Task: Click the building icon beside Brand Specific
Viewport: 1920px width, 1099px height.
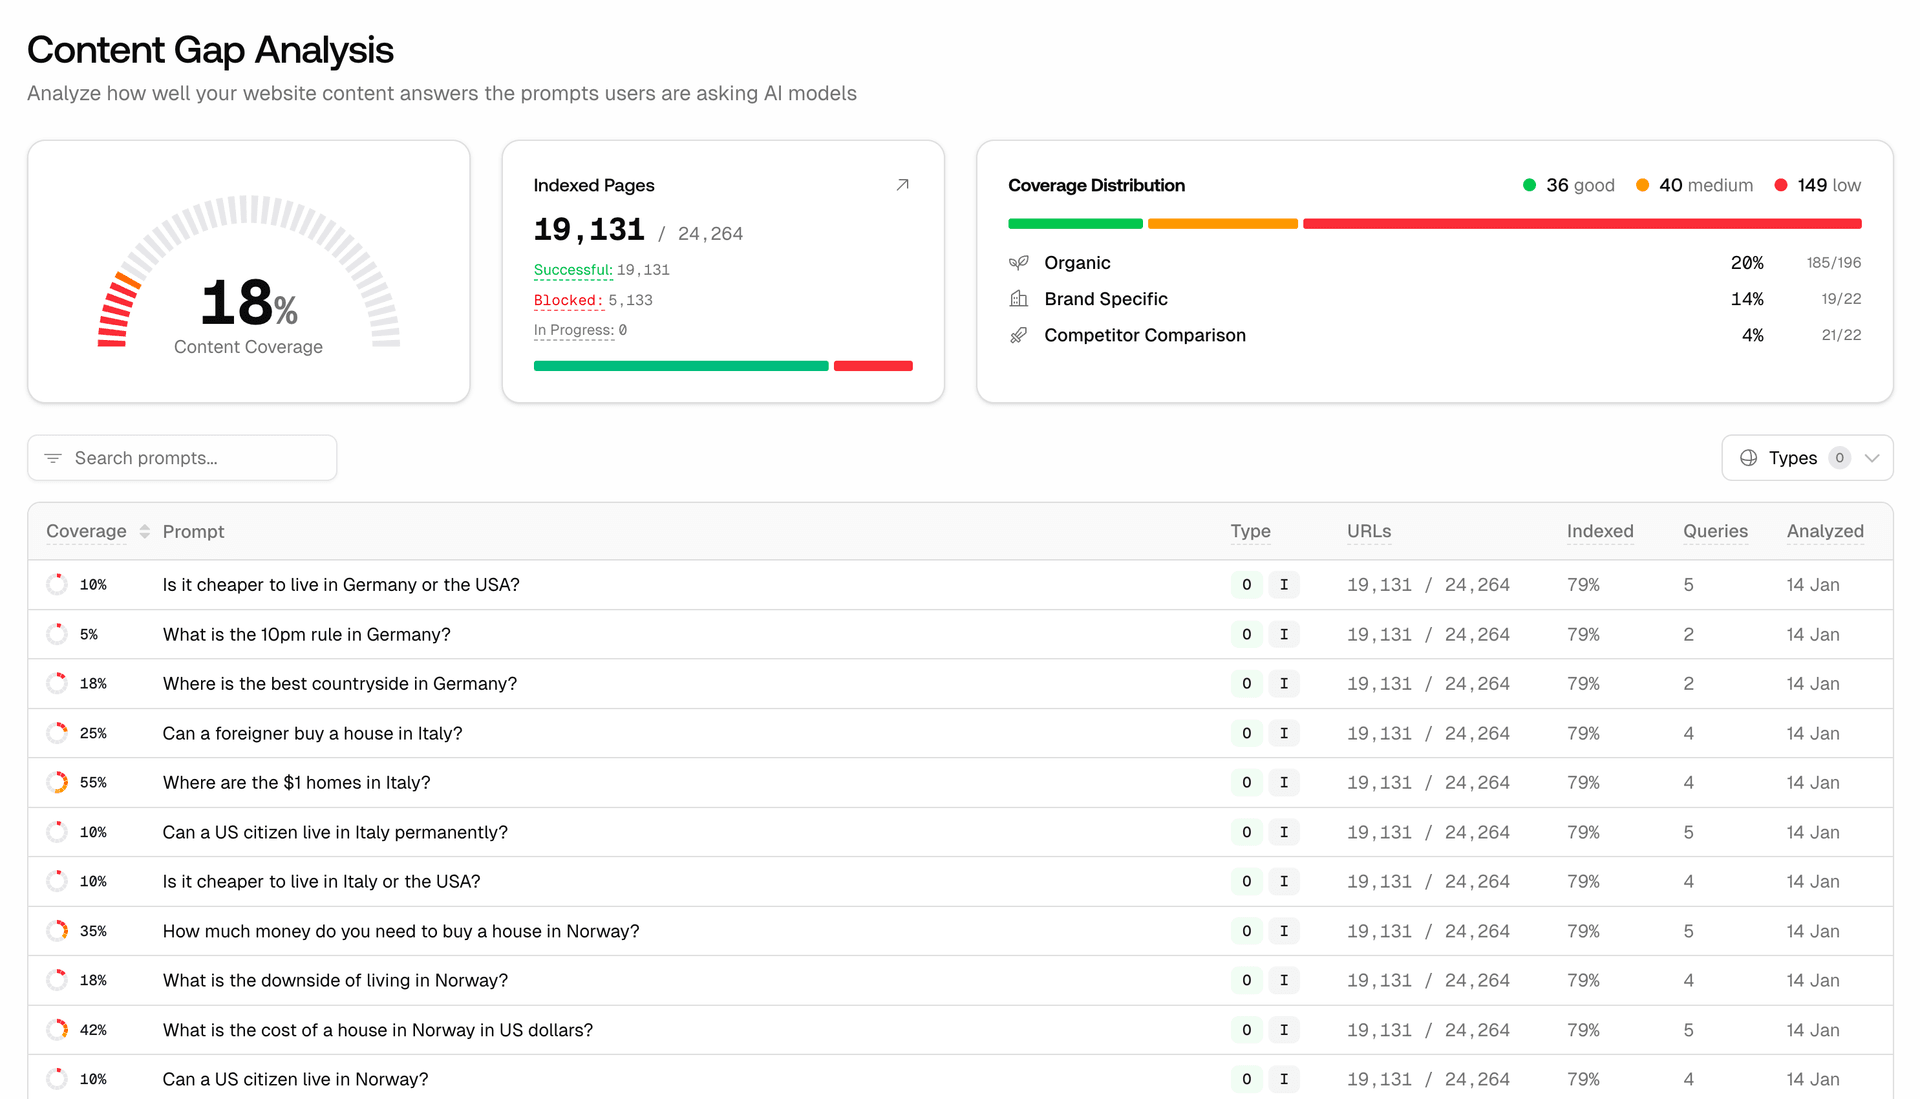Action: point(1019,298)
